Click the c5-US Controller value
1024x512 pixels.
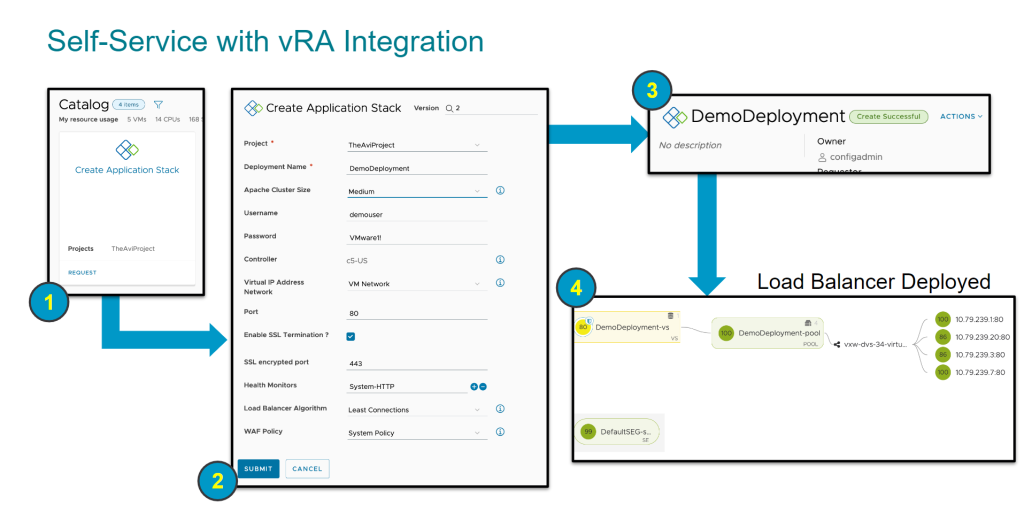click(357, 260)
